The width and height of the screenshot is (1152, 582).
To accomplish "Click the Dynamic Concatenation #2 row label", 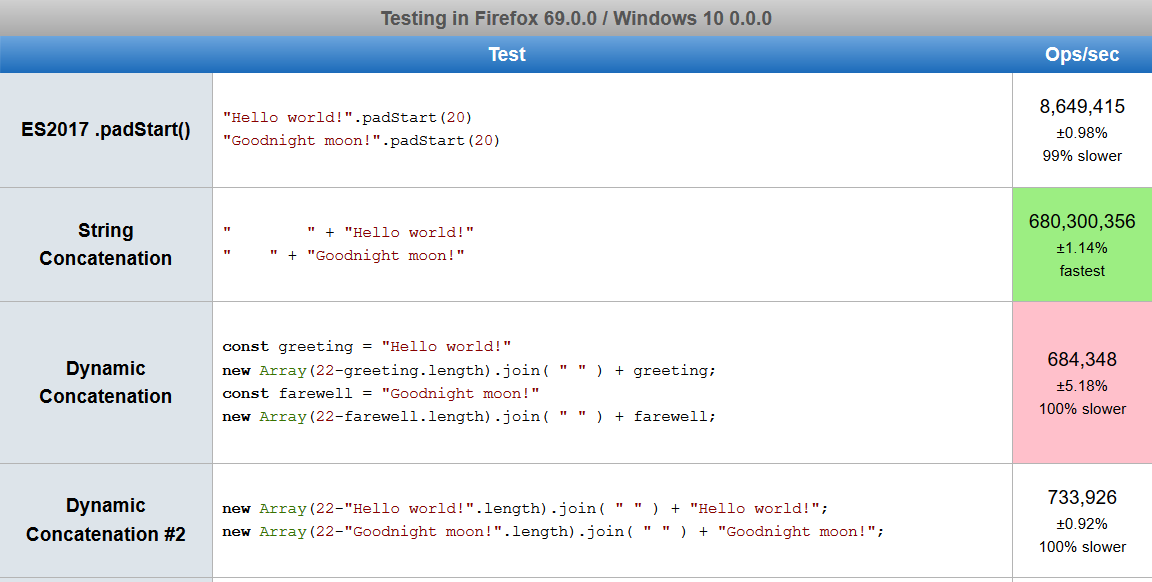I will click(106, 520).
